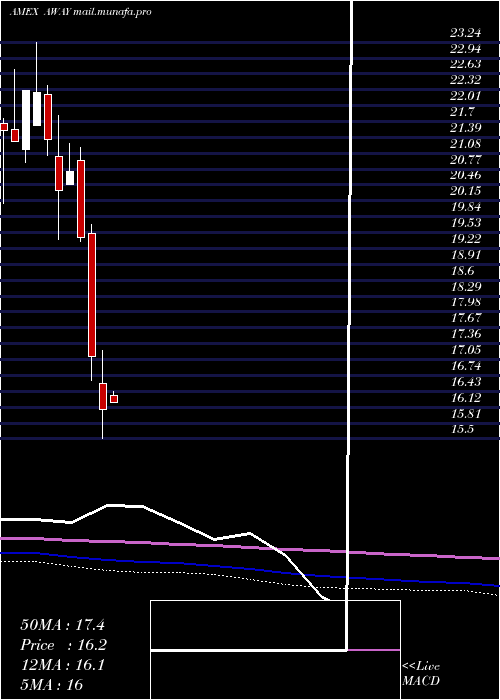Click the 22.01 price axis label
The image size is (500, 700).
(x=465, y=96)
